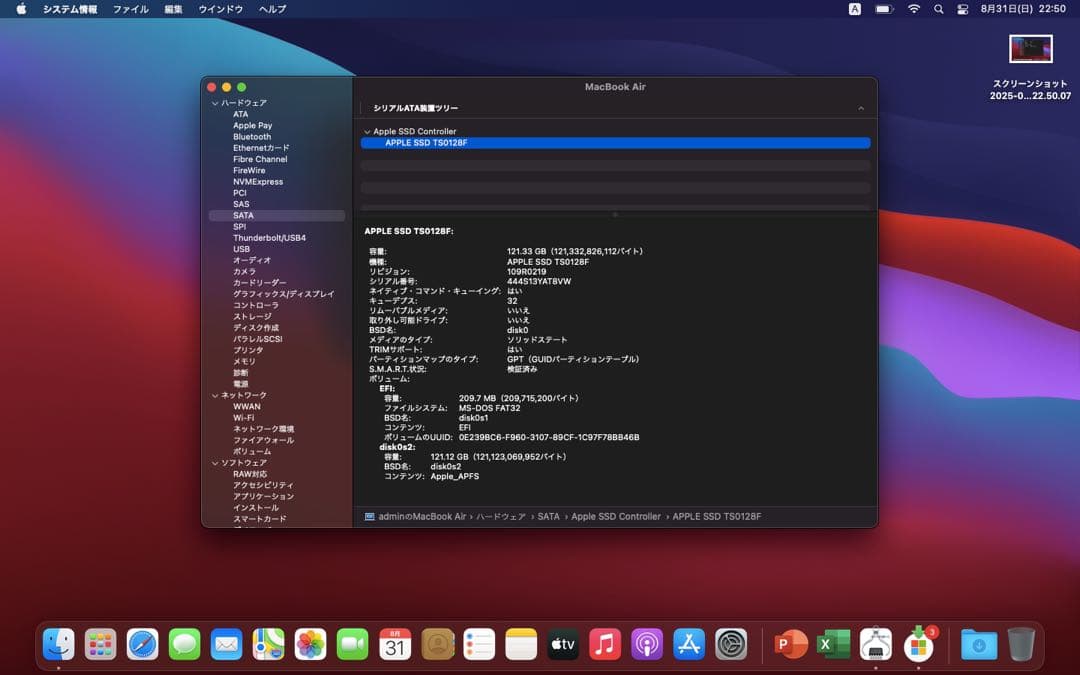The image size is (1080, 675).
Task: Collapse the Apple SSD Controller tree entry
Action: (x=367, y=130)
